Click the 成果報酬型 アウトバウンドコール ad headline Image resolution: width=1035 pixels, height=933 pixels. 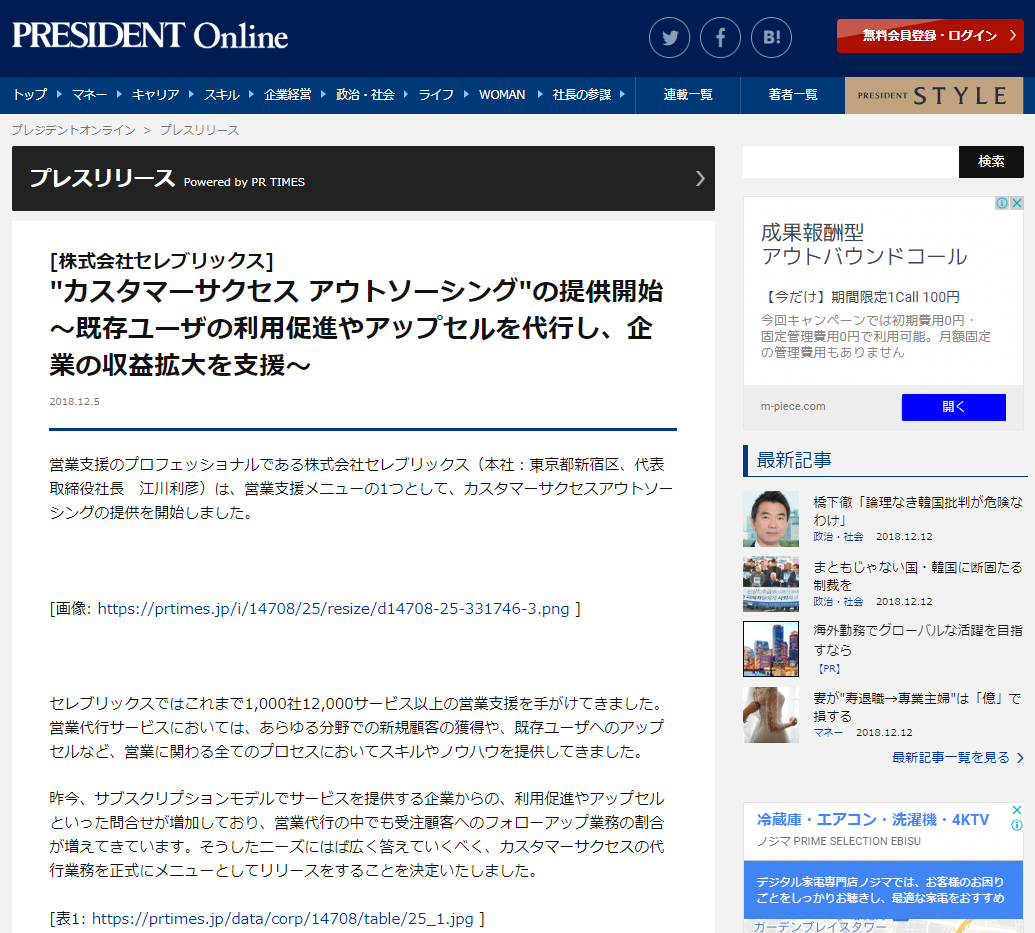tap(863, 244)
